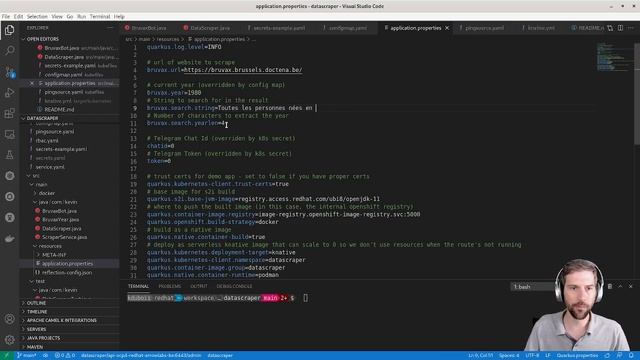Open reflection-config.json in the file tree
Screen dimensions: 640x360
coord(67,273)
